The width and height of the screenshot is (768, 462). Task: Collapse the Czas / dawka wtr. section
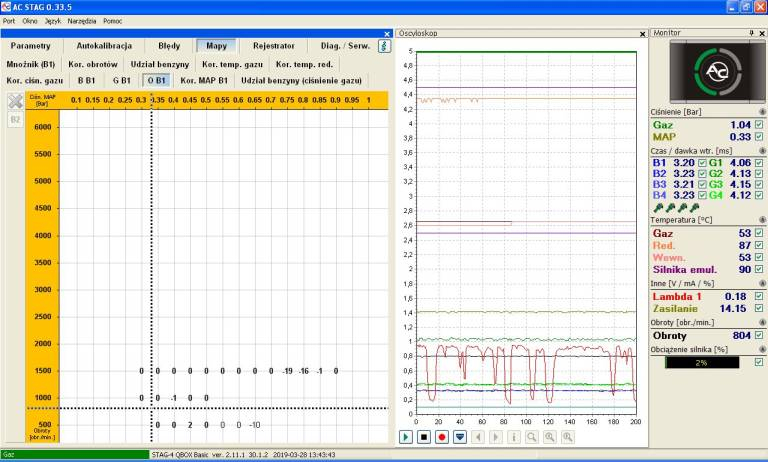[x=762, y=151]
